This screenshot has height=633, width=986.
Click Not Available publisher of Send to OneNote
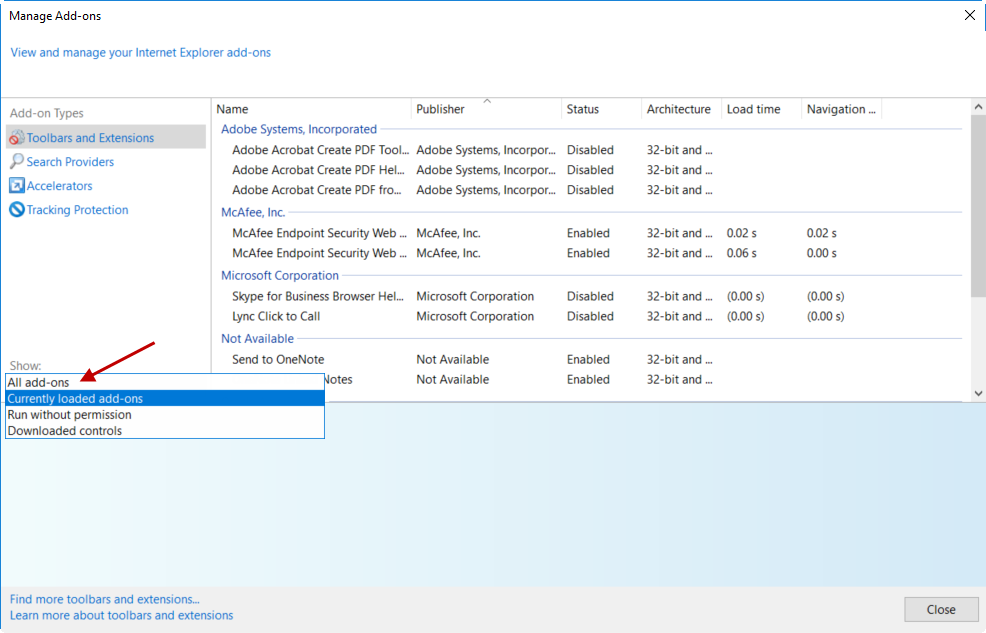[453, 359]
